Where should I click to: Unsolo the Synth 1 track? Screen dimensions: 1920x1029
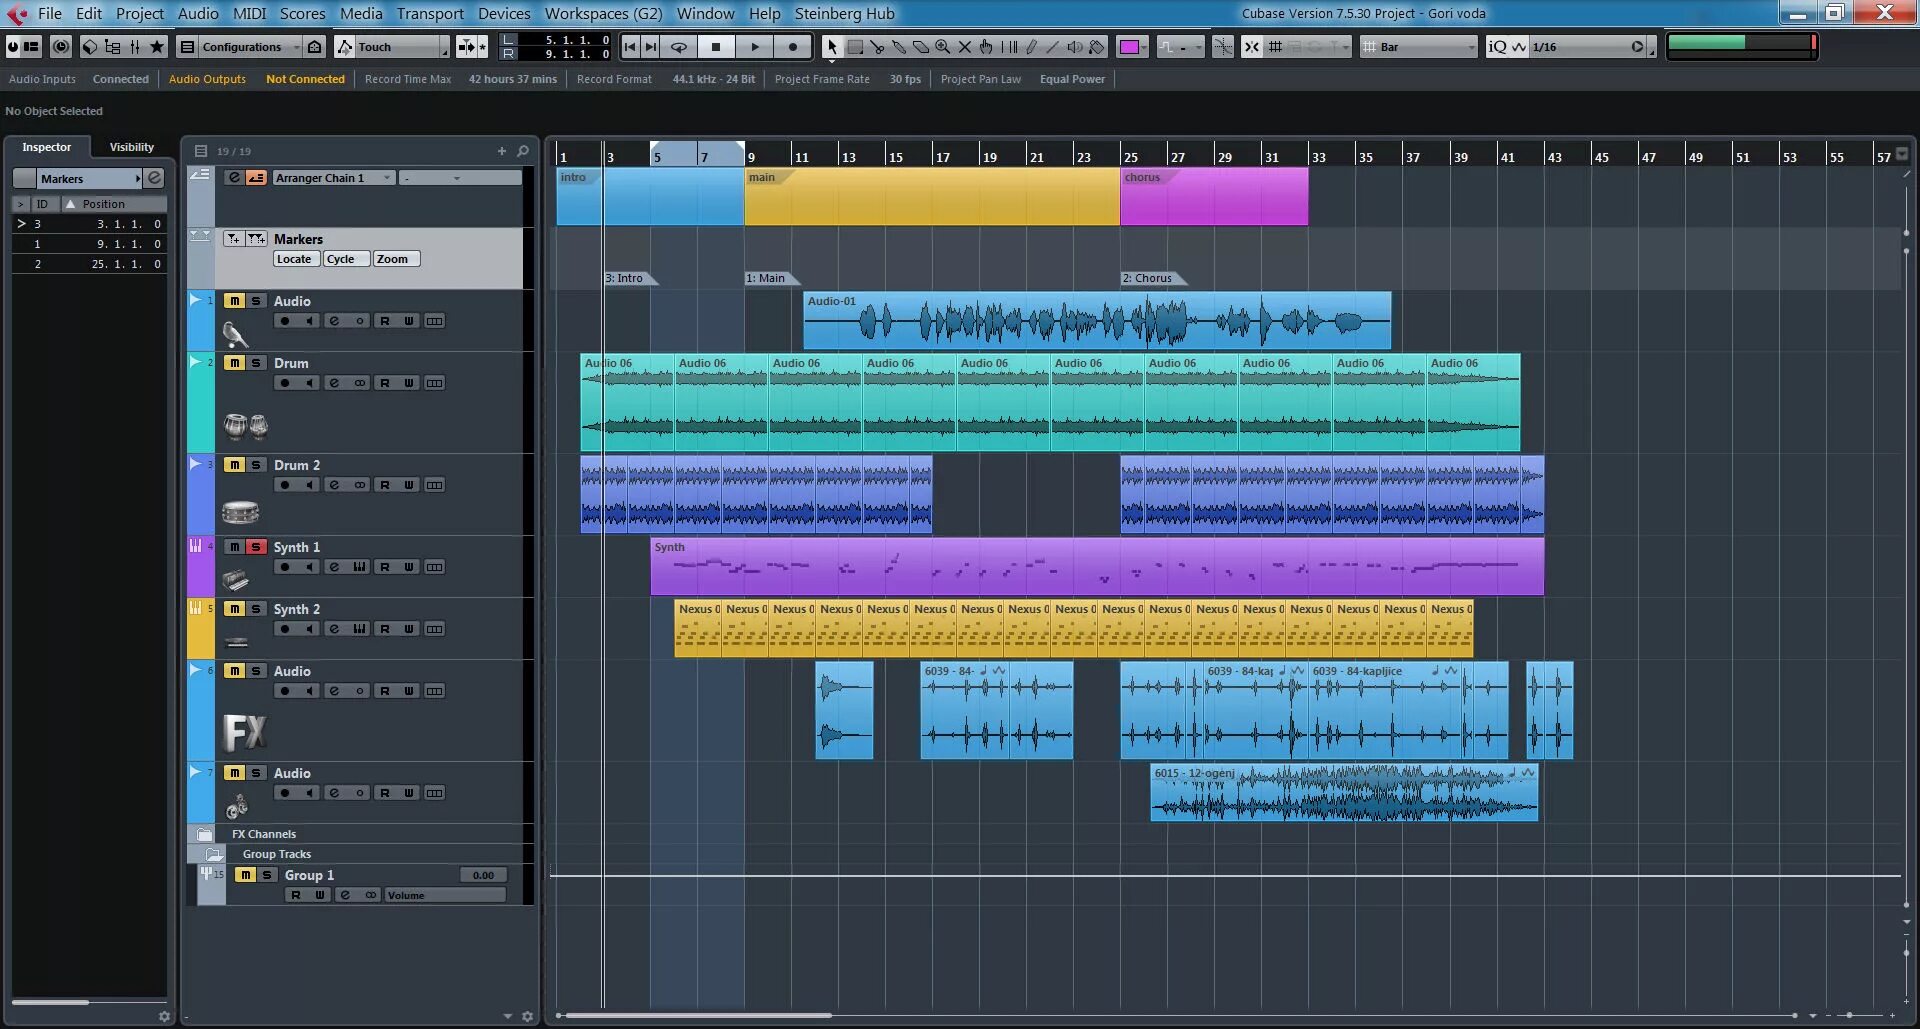pyautogui.click(x=256, y=547)
